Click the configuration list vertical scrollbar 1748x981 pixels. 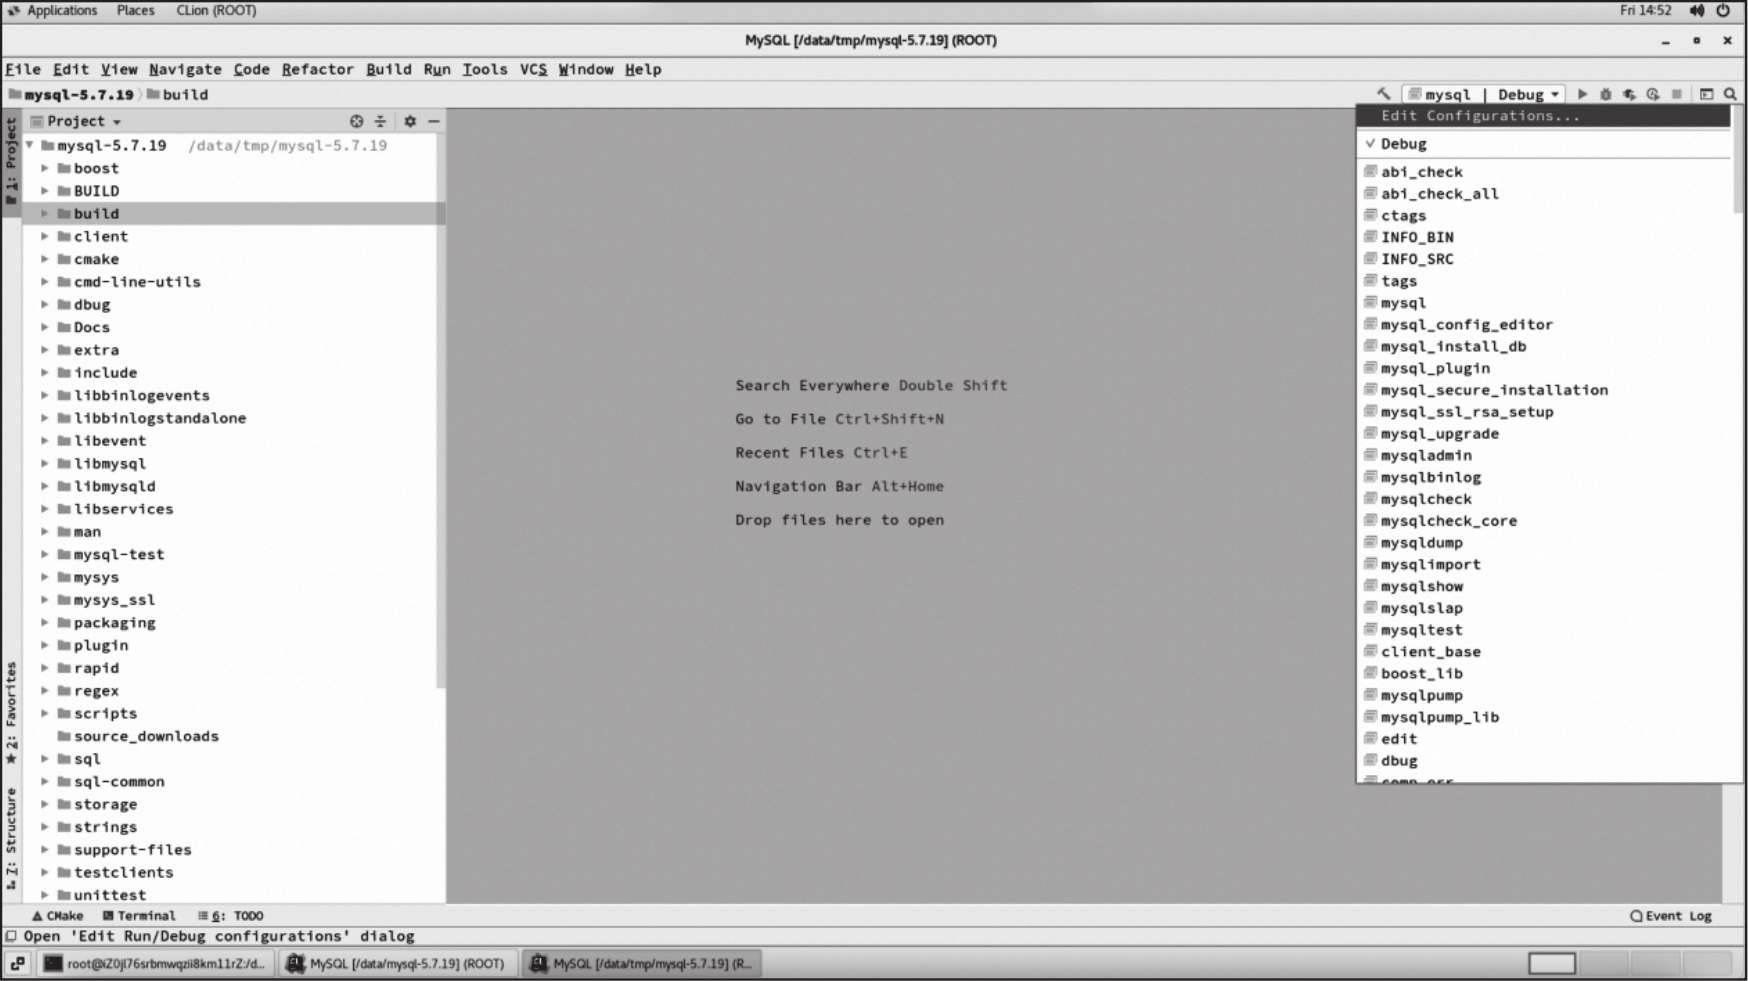coord(1737,160)
